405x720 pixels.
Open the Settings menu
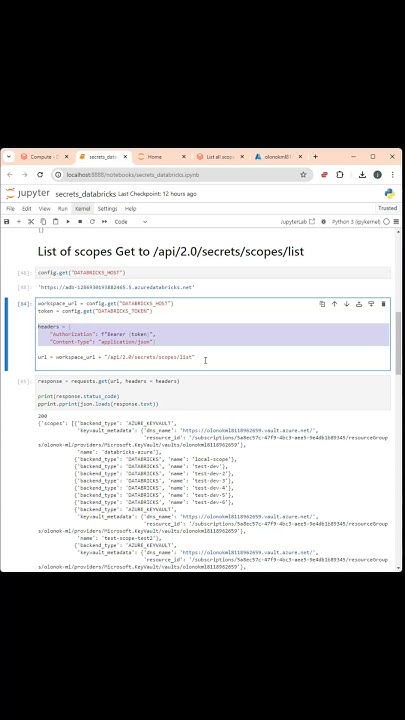107,208
